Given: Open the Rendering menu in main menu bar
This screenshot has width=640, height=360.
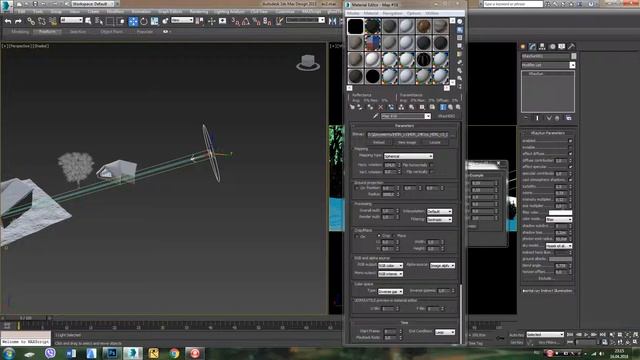Looking at the screenshot, I should (x=198, y=12).
